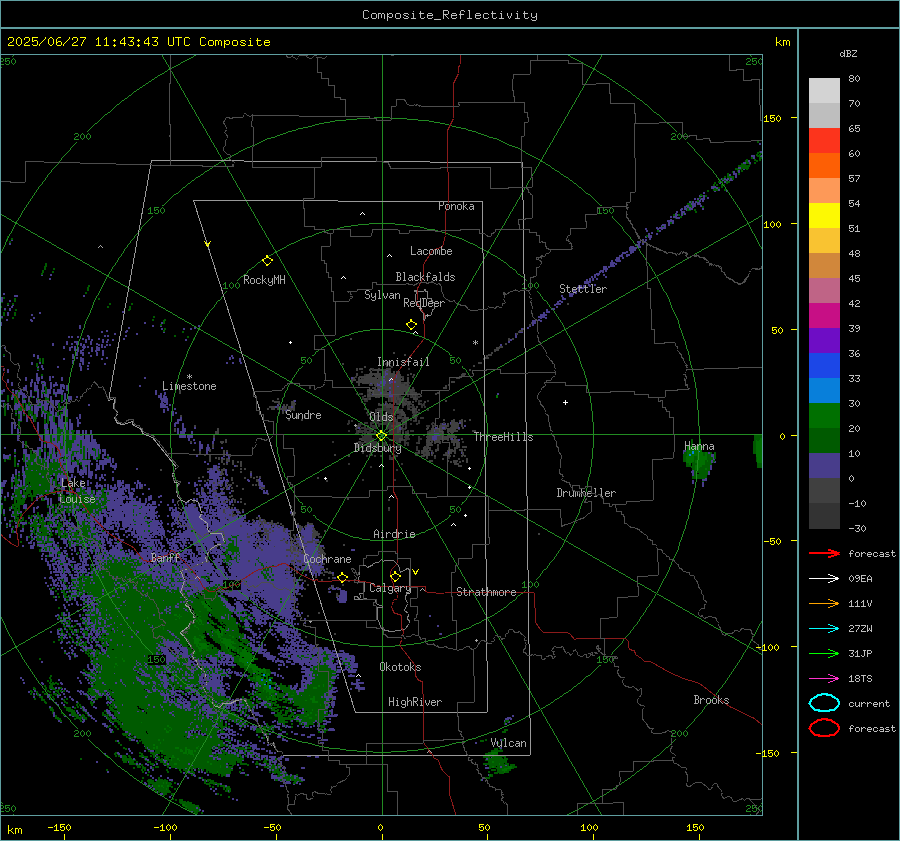Click the Limestone label
This screenshot has height=841, width=900.
point(189,386)
